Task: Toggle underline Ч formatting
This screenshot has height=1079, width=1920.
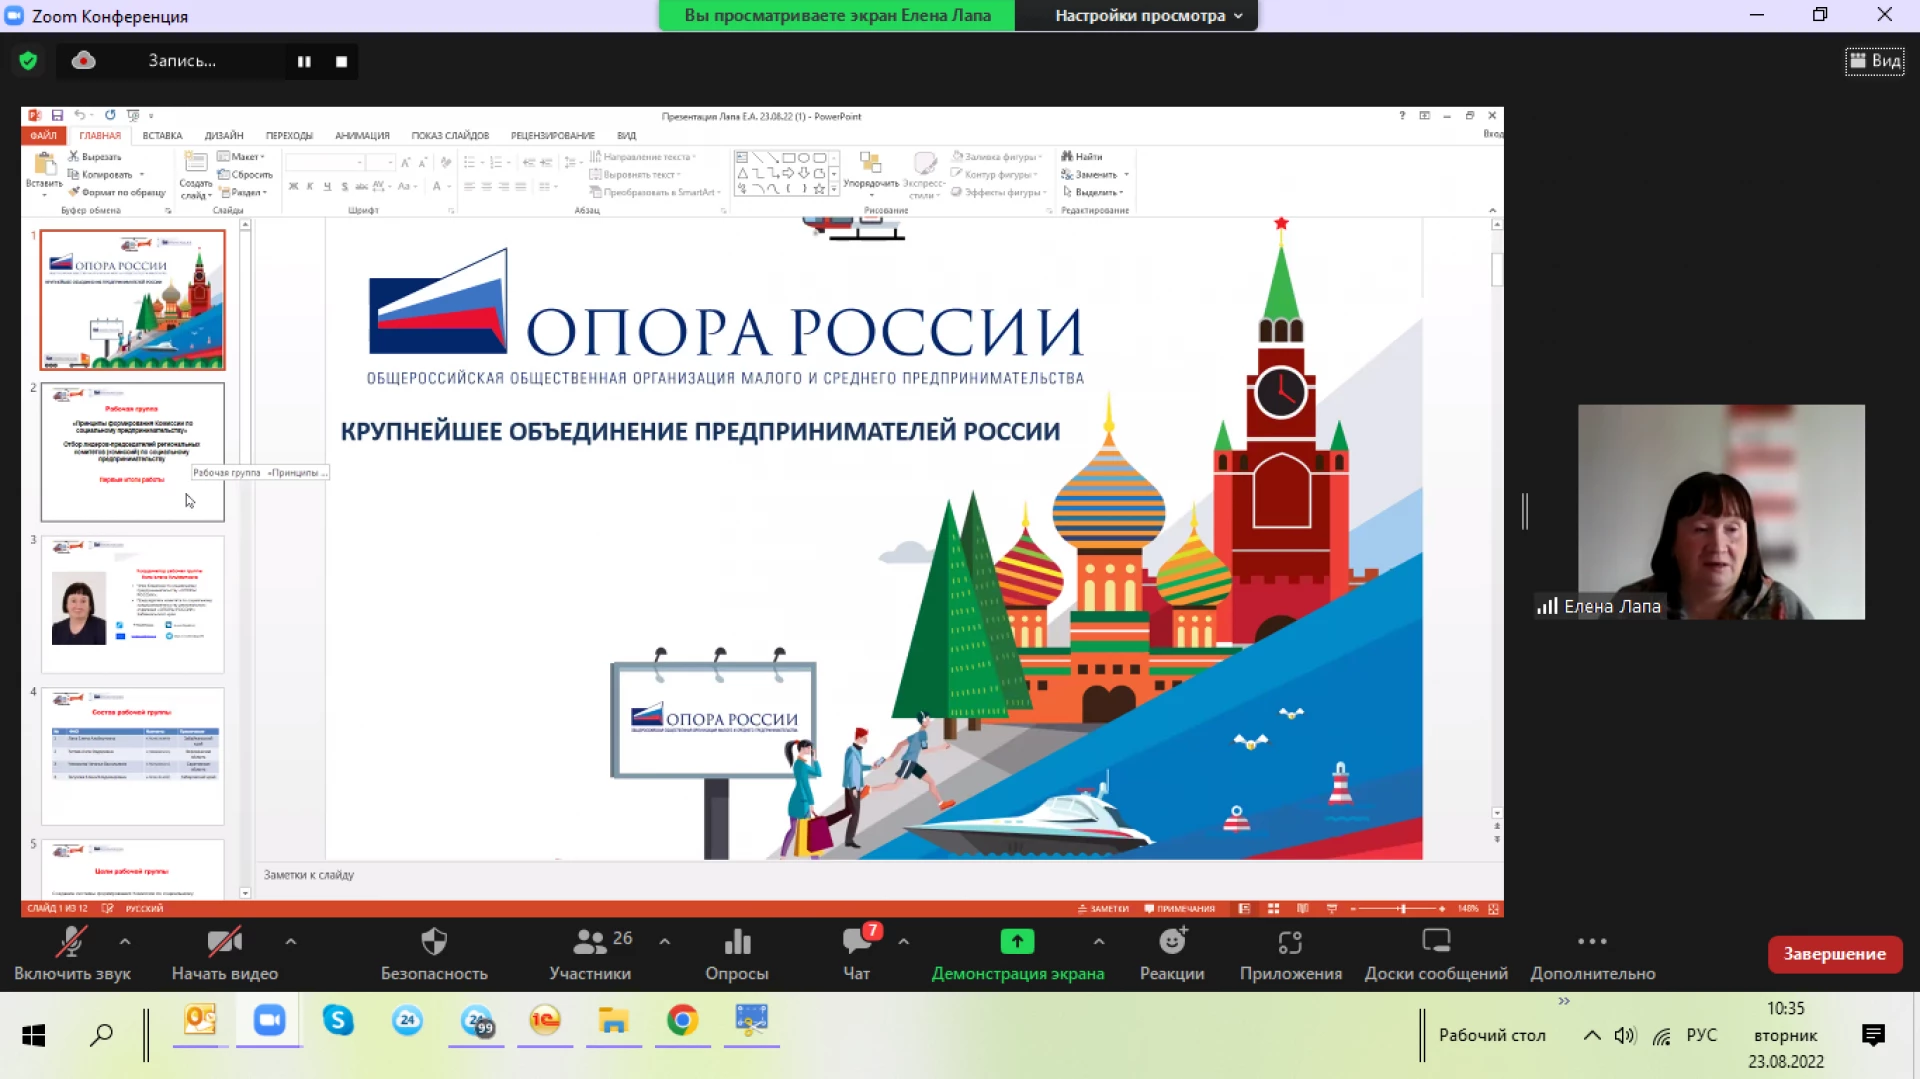Action: click(x=327, y=186)
